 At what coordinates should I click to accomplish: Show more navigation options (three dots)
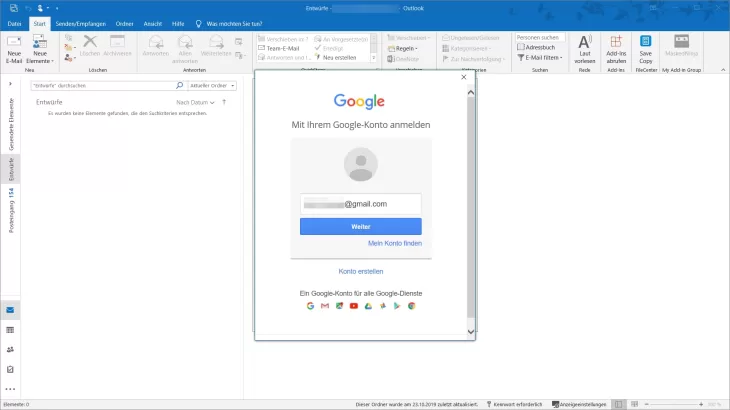point(10,389)
